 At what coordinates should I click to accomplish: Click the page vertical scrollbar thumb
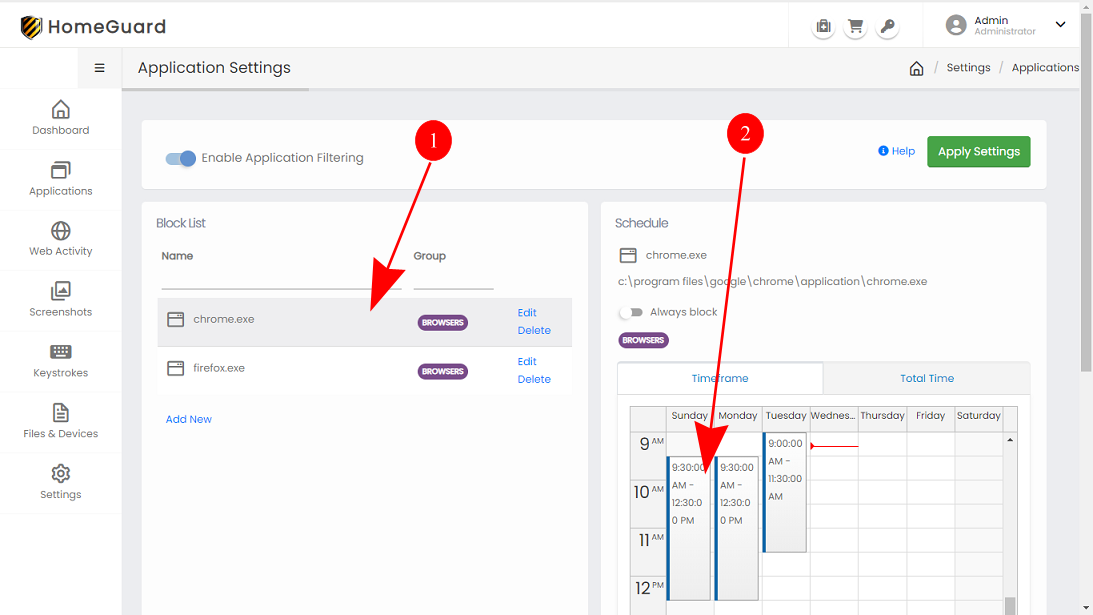(x=1086, y=192)
